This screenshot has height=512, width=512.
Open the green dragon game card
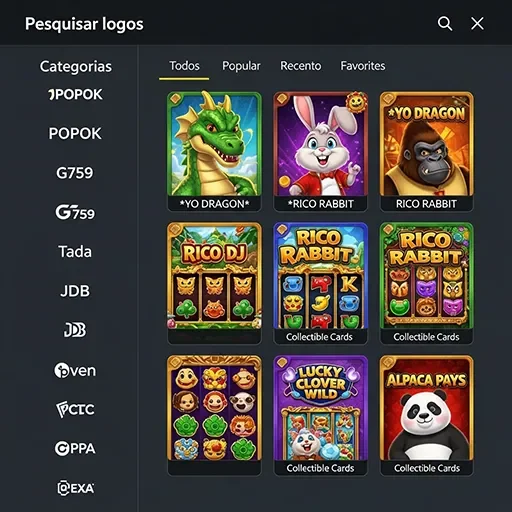[x=214, y=152]
